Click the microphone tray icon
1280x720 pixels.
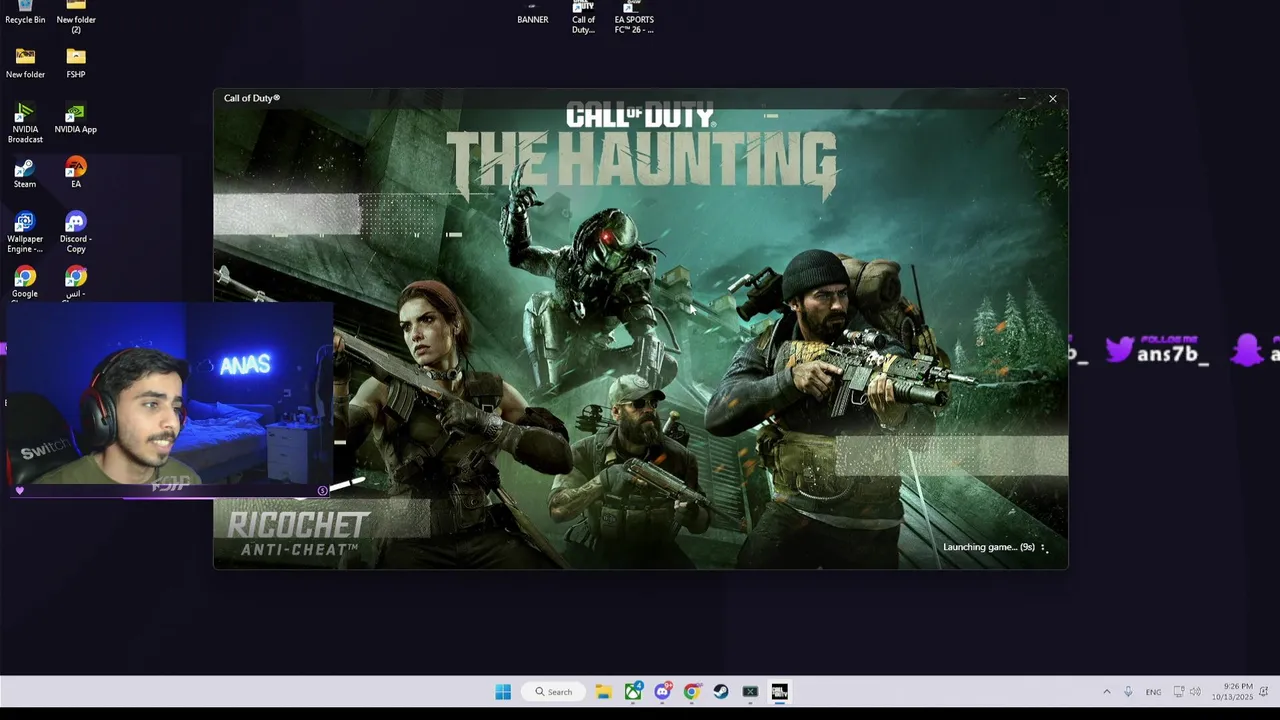point(1128,692)
